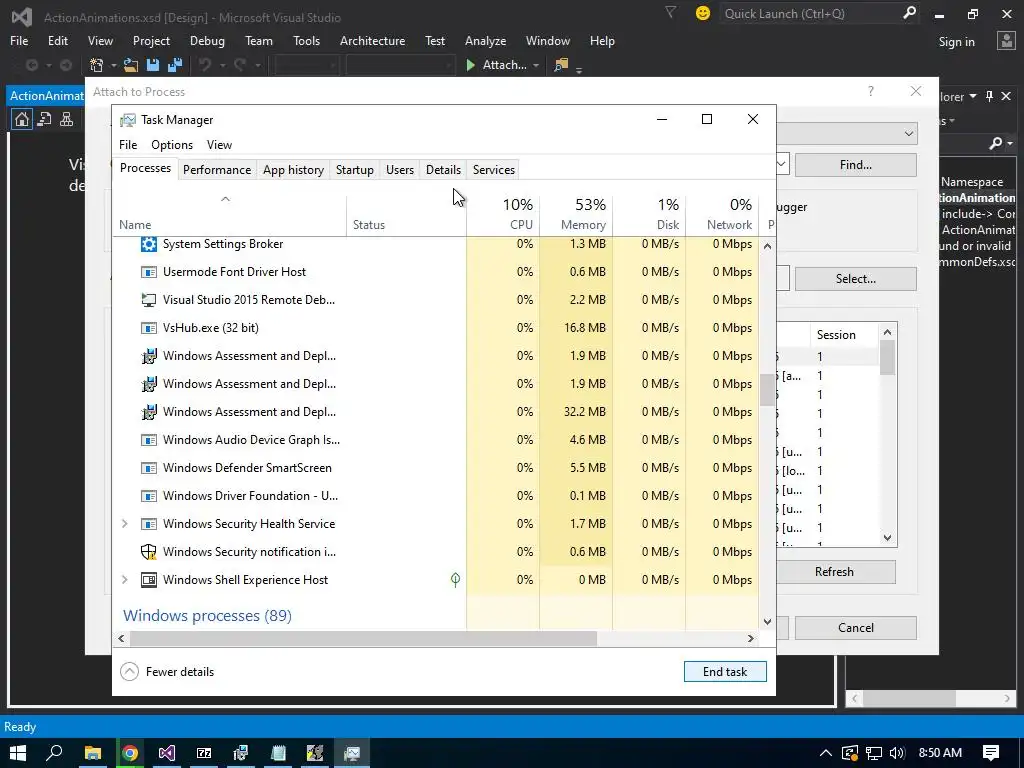
Task: Click the Visual Studio 2015 Remote Debugger icon
Action: 149,300
